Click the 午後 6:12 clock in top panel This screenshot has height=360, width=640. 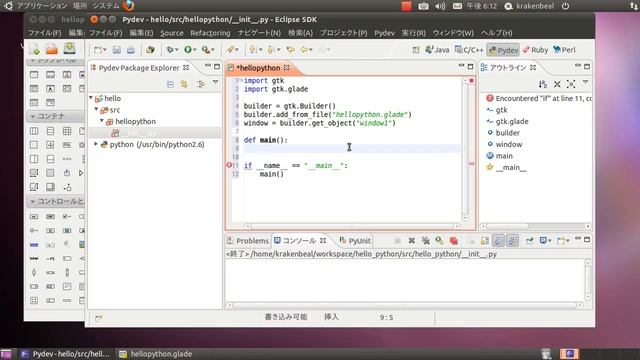pyautogui.click(x=482, y=6)
